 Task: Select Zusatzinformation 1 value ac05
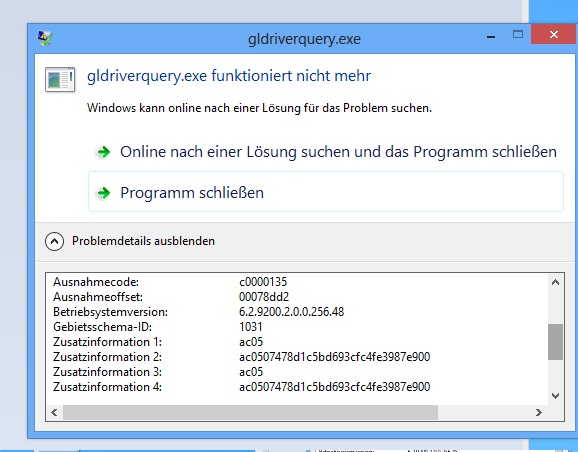tap(251, 342)
